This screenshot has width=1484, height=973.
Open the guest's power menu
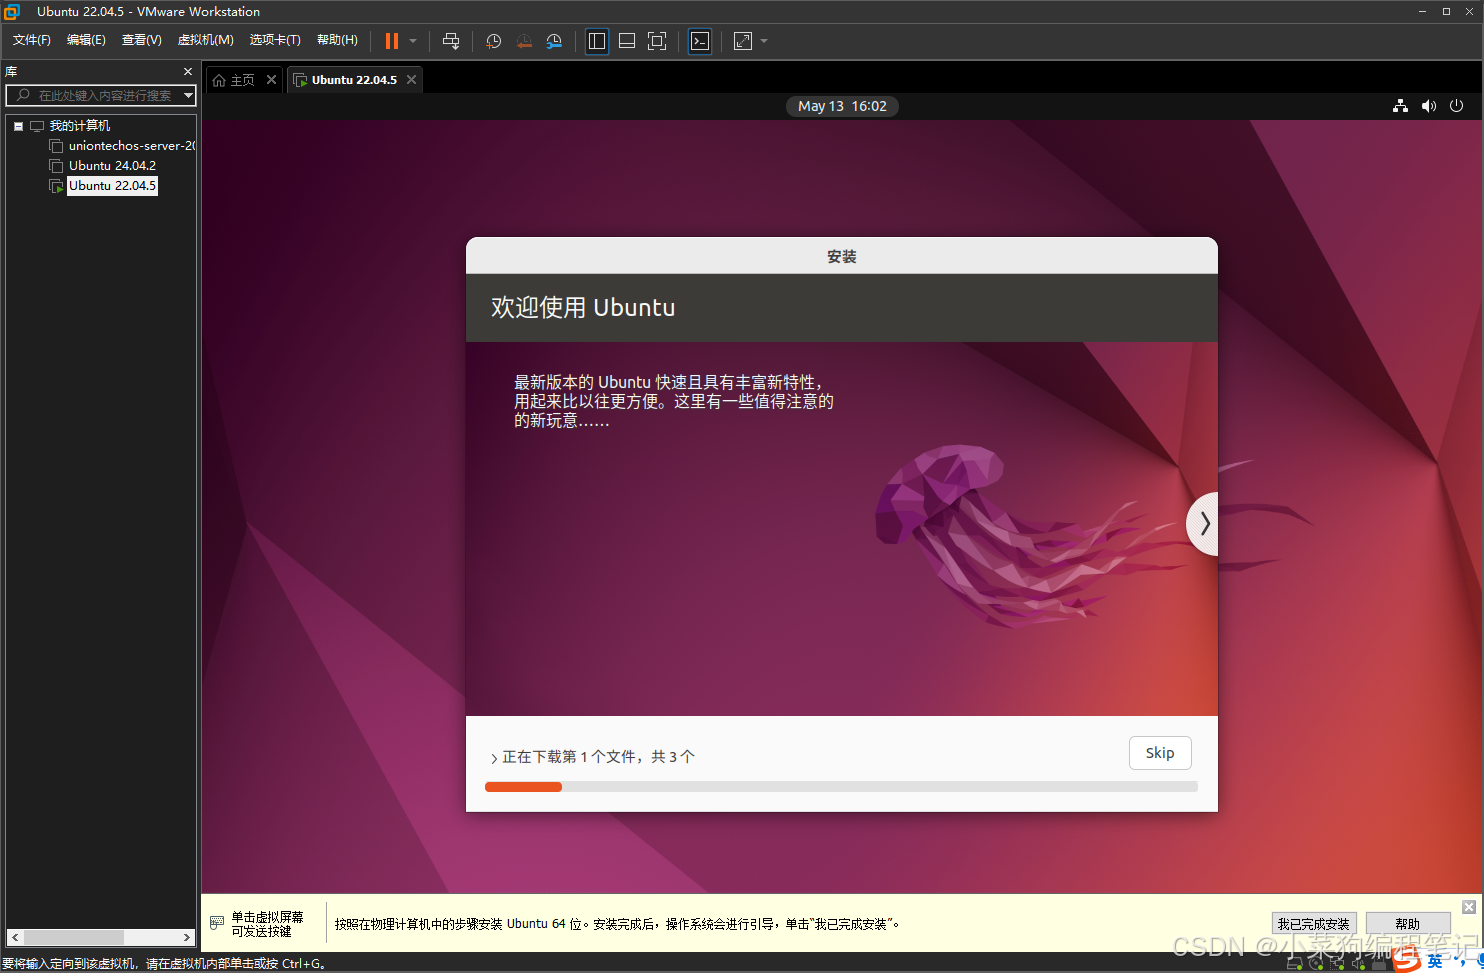click(1456, 106)
